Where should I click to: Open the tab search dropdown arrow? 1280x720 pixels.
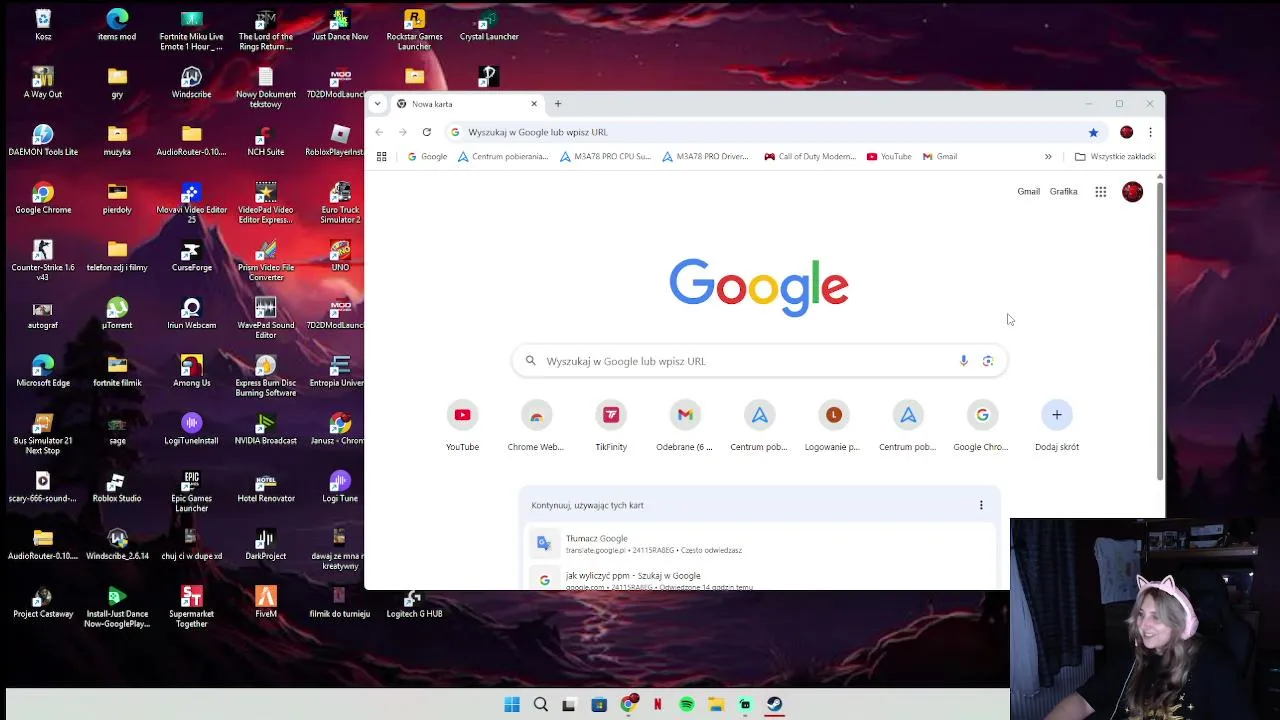[x=377, y=104]
